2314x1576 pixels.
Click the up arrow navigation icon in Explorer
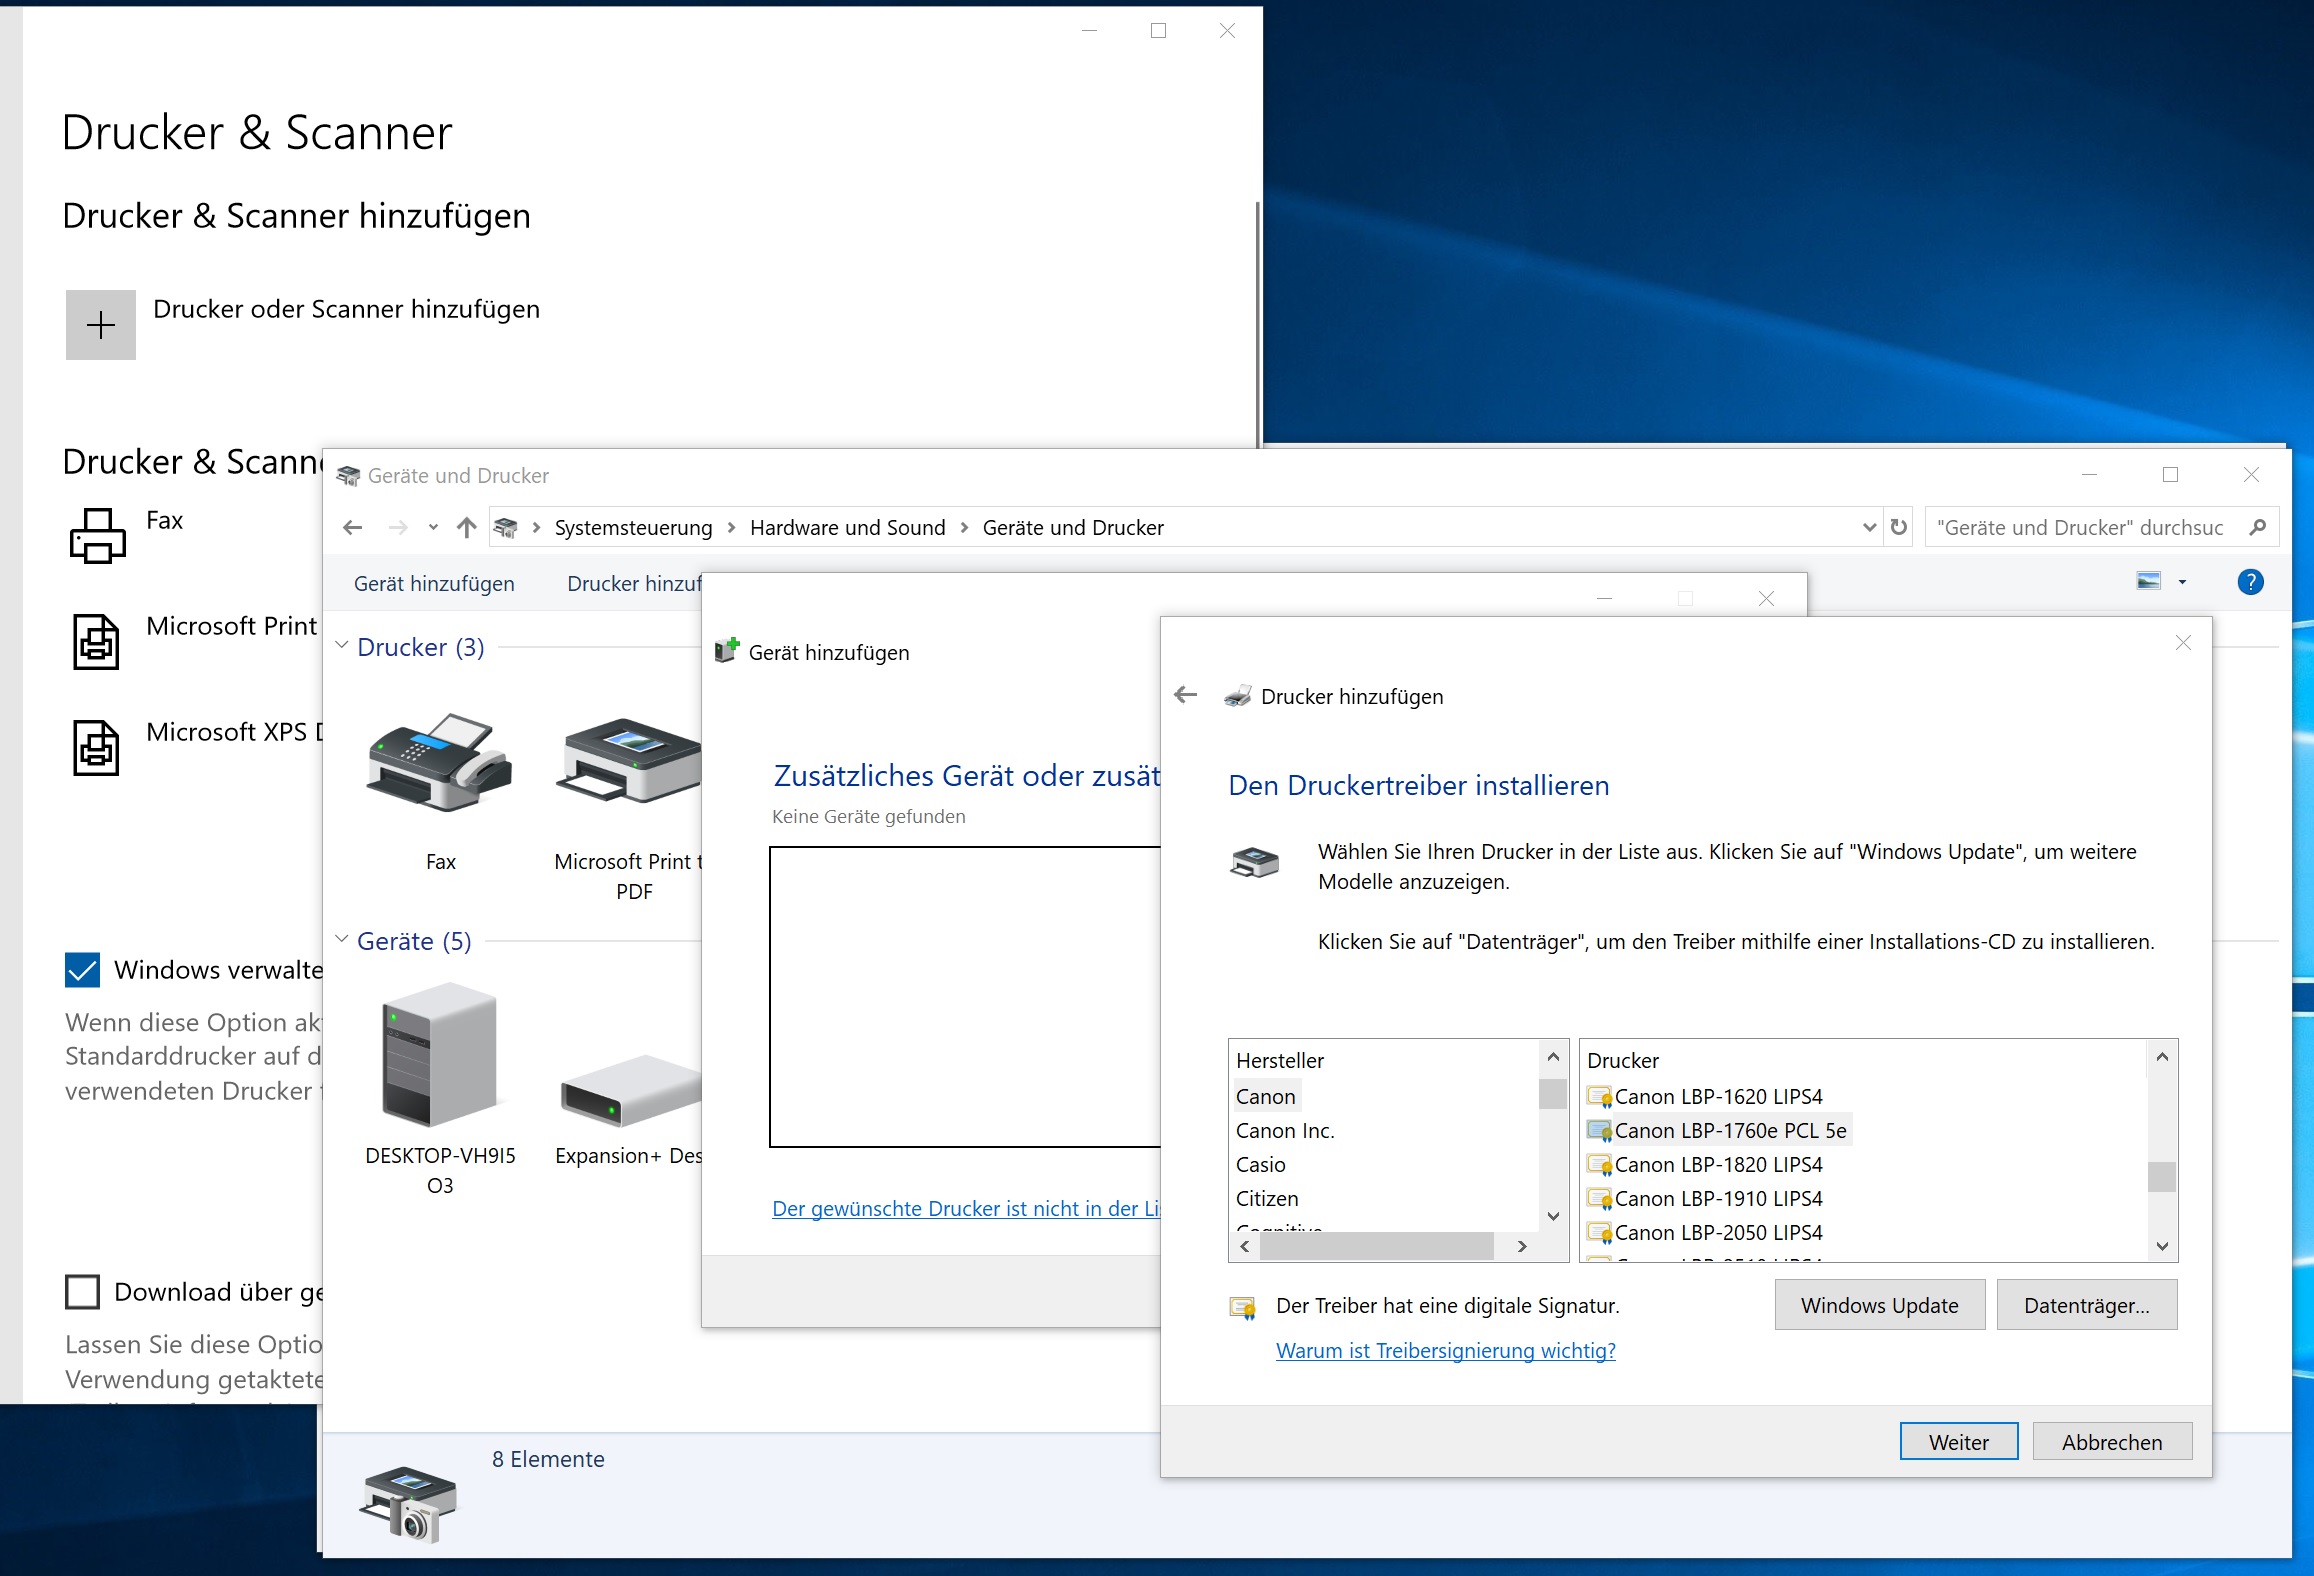click(466, 527)
